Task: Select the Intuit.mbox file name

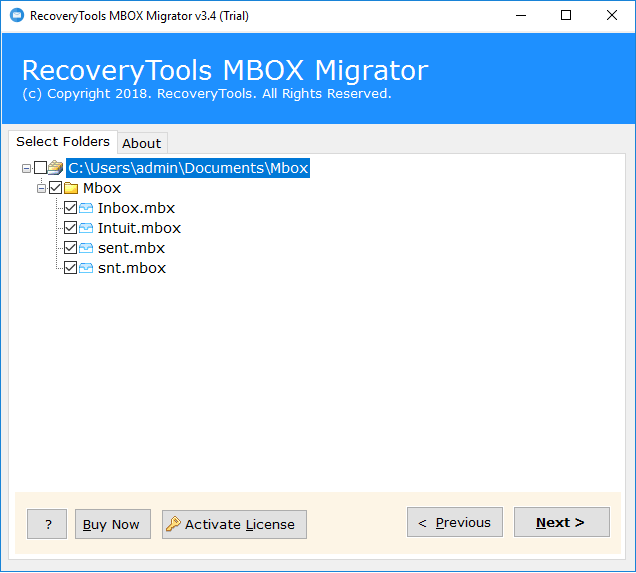Action: 139,228
